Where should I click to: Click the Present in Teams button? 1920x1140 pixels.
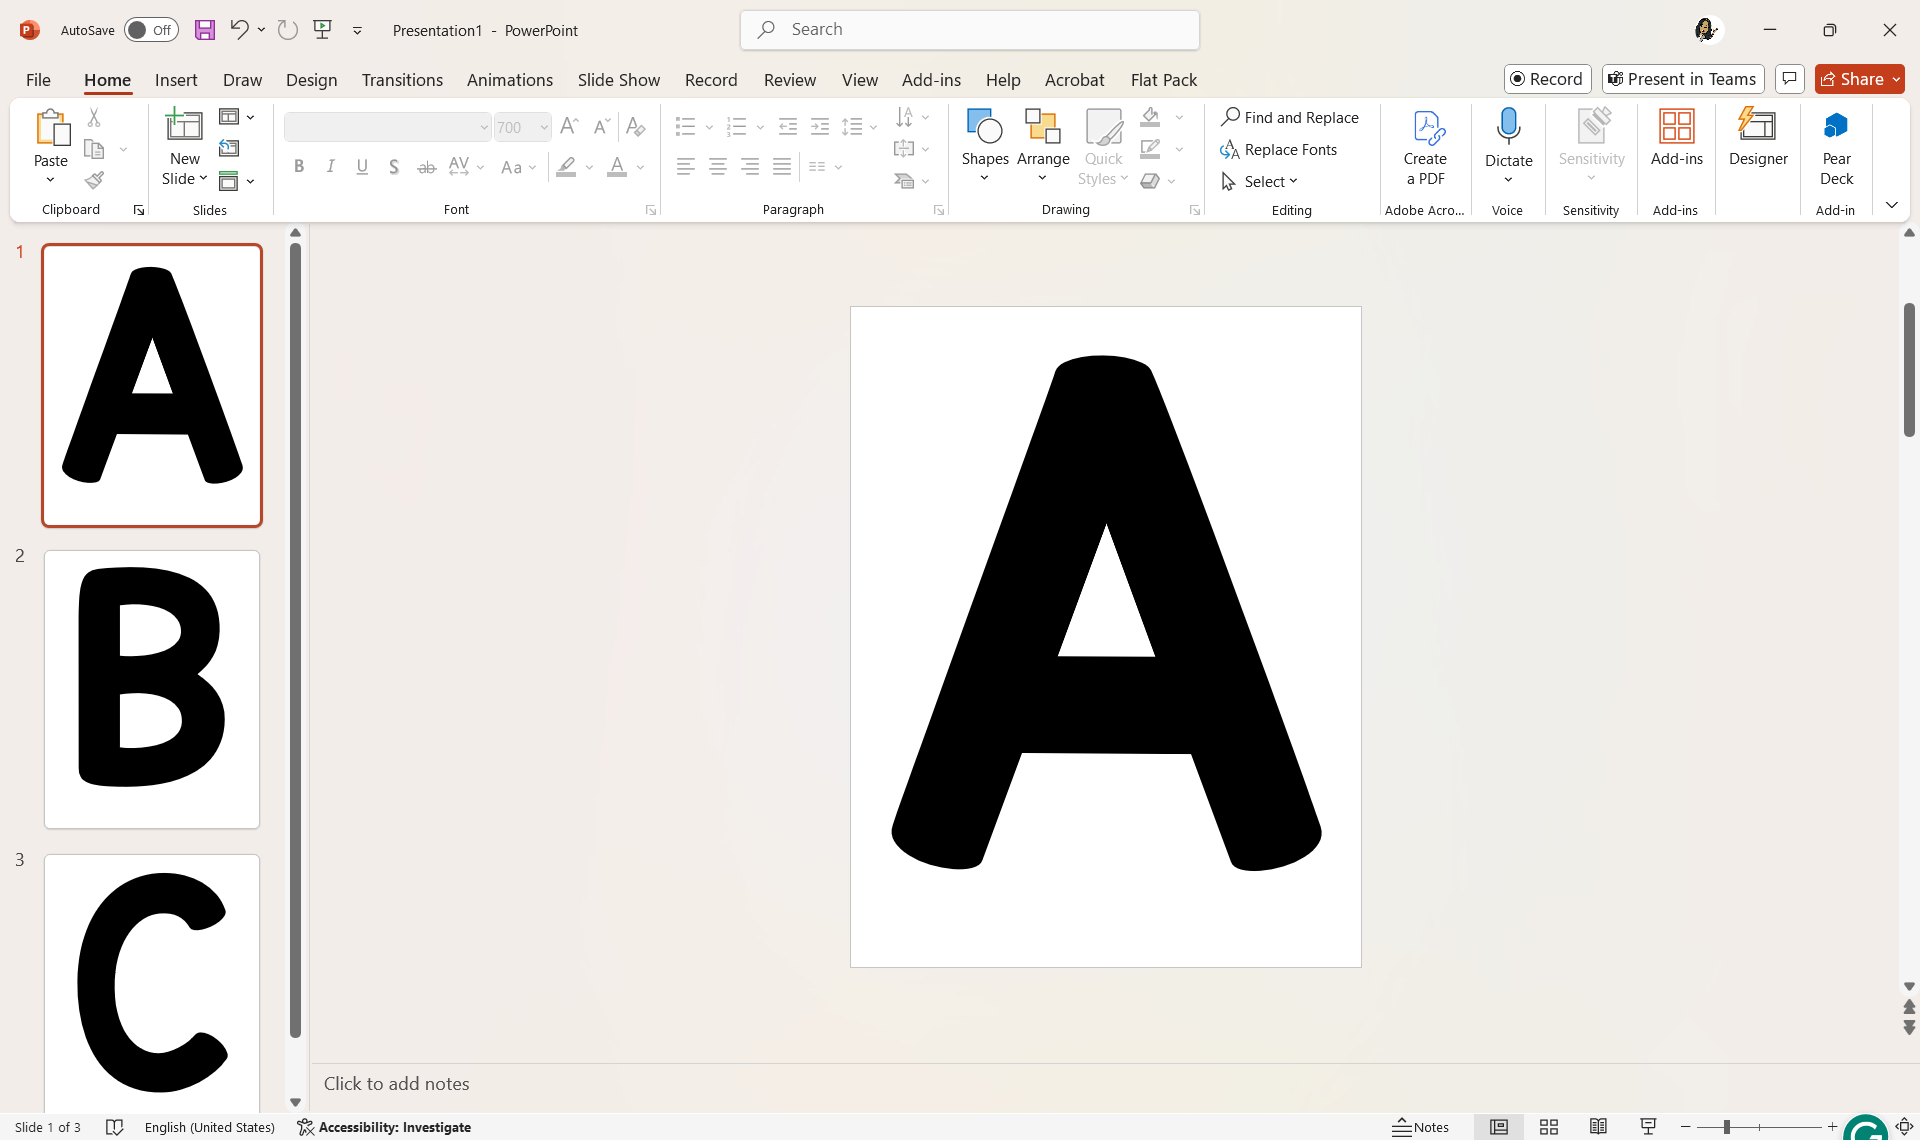click(1682, 78)
